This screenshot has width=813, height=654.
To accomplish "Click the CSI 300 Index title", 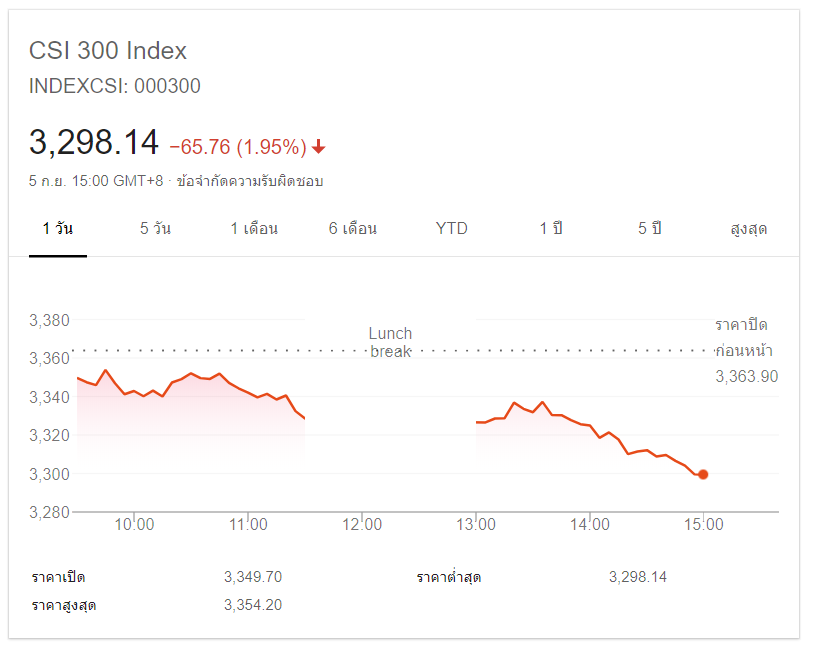I will click(108, 51).
